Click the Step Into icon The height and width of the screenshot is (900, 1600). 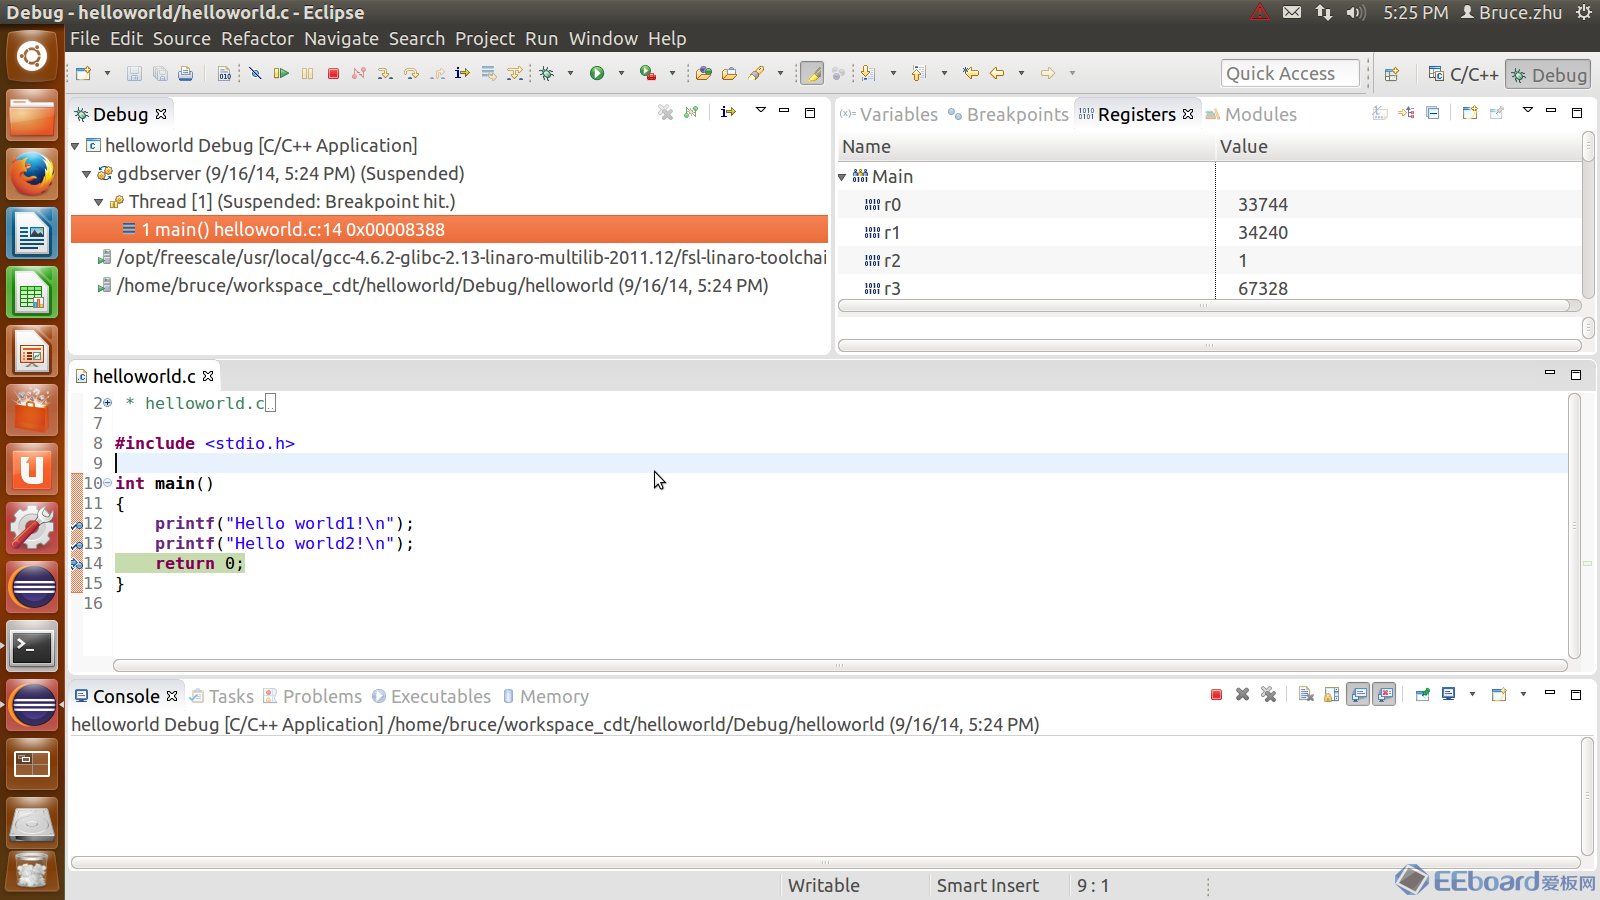[385, 73]
